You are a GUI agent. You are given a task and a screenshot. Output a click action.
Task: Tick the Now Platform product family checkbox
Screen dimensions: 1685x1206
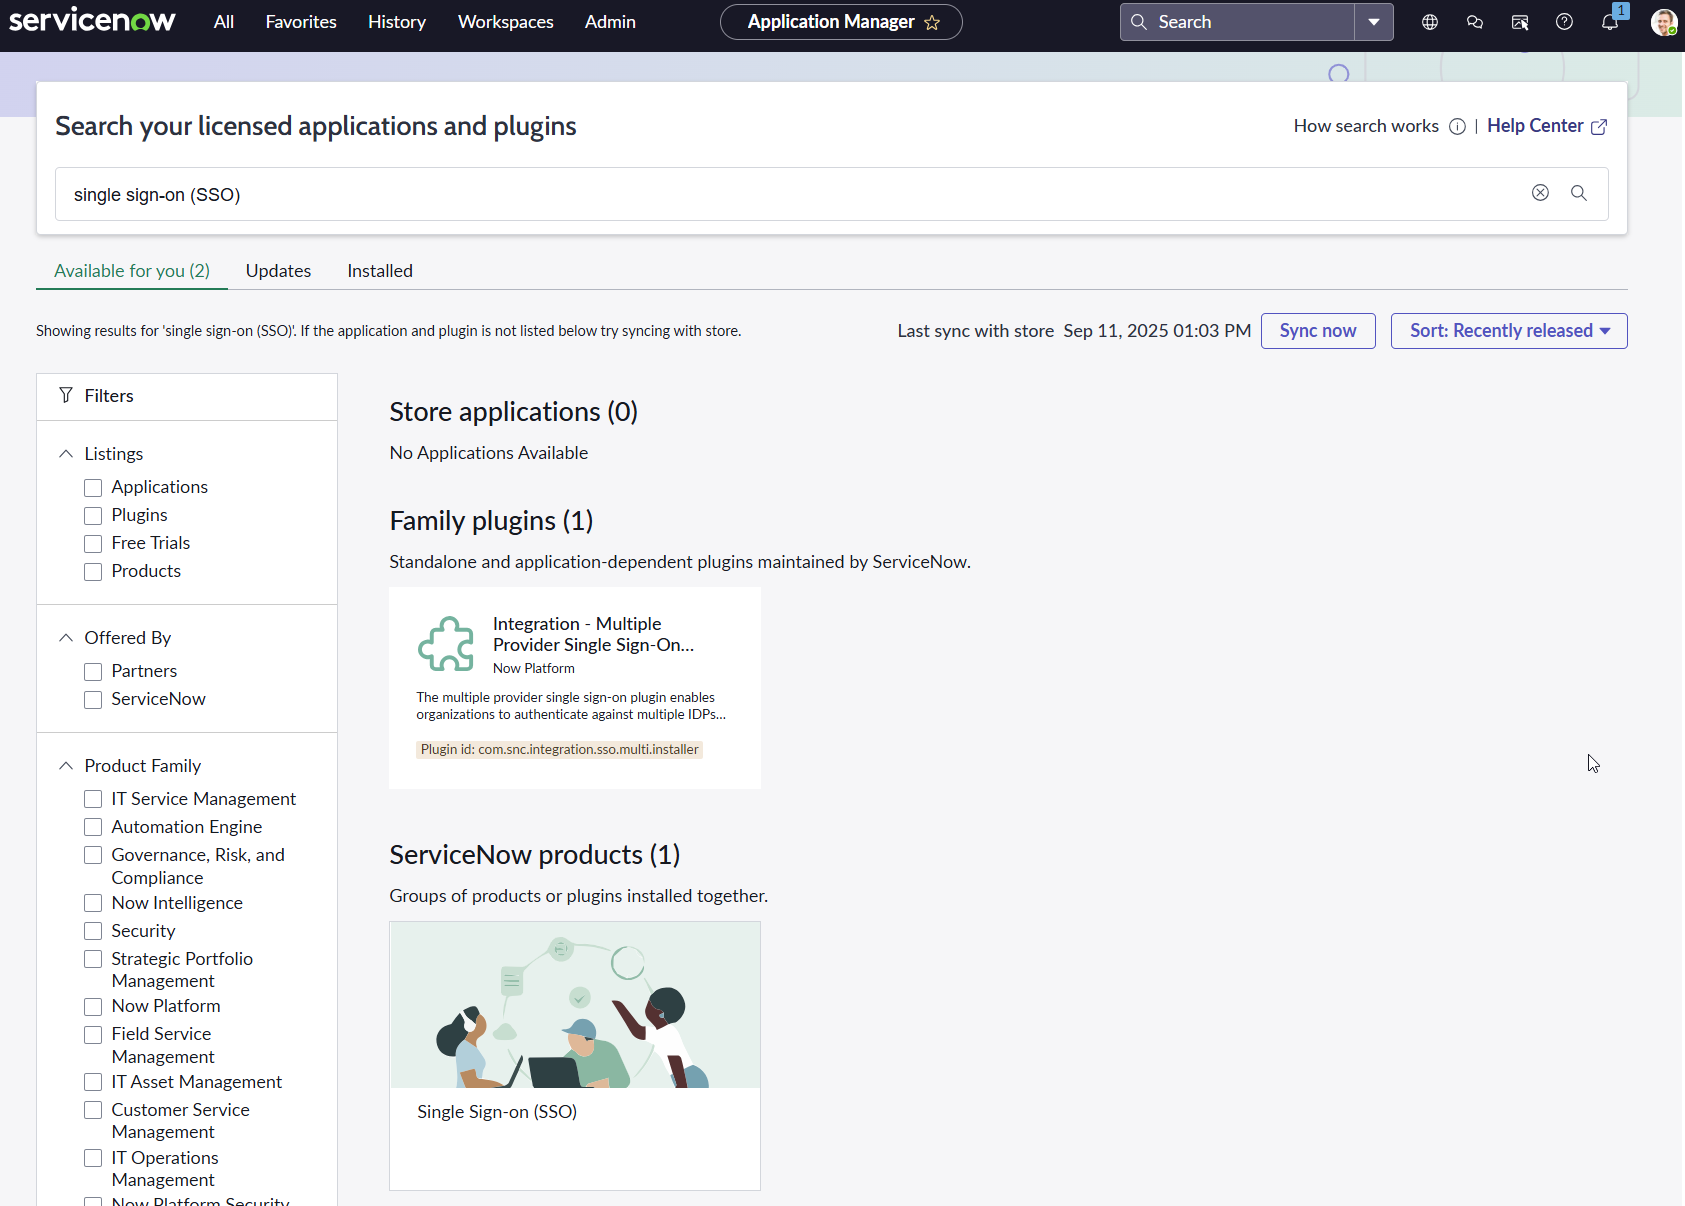pos(93,1007)
